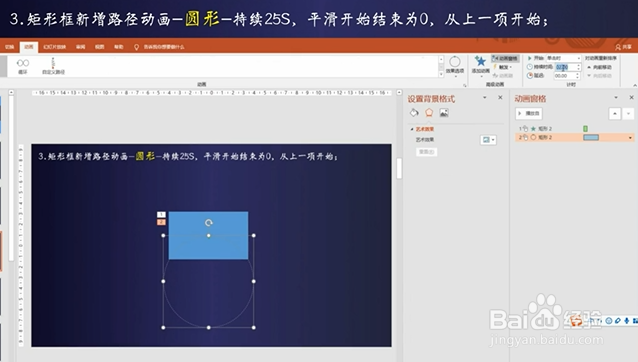
Task: Expand the animation gallery more button
Action: click(441, 74)
